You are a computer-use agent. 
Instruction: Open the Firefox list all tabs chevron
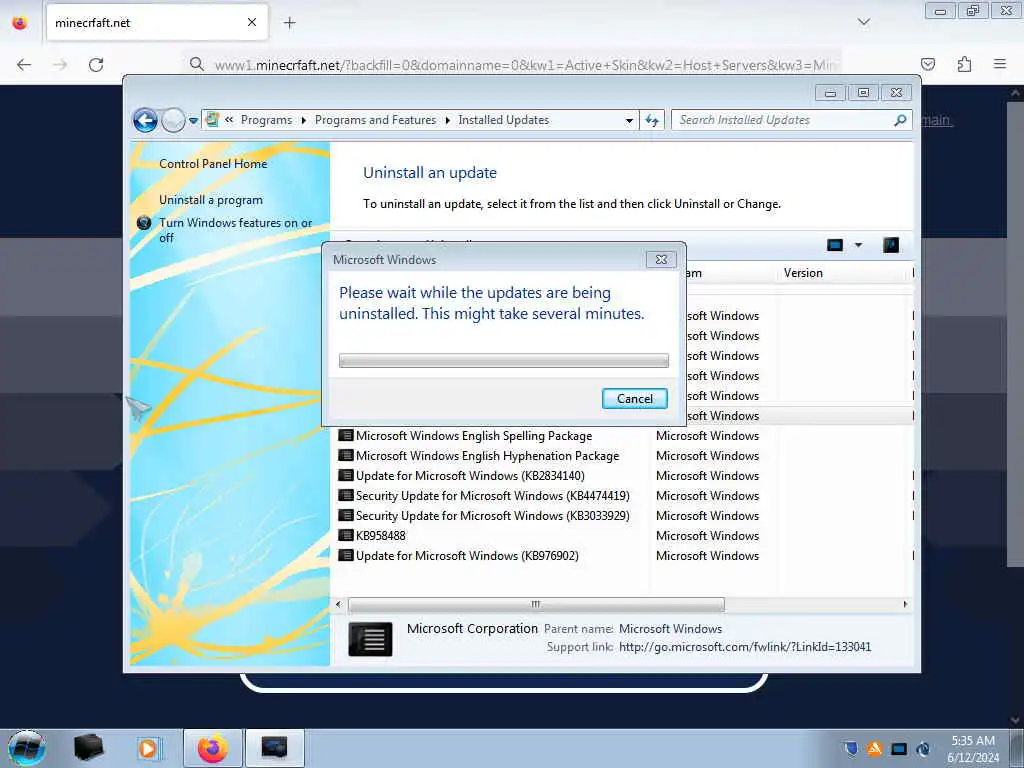(x=863, y=22)
